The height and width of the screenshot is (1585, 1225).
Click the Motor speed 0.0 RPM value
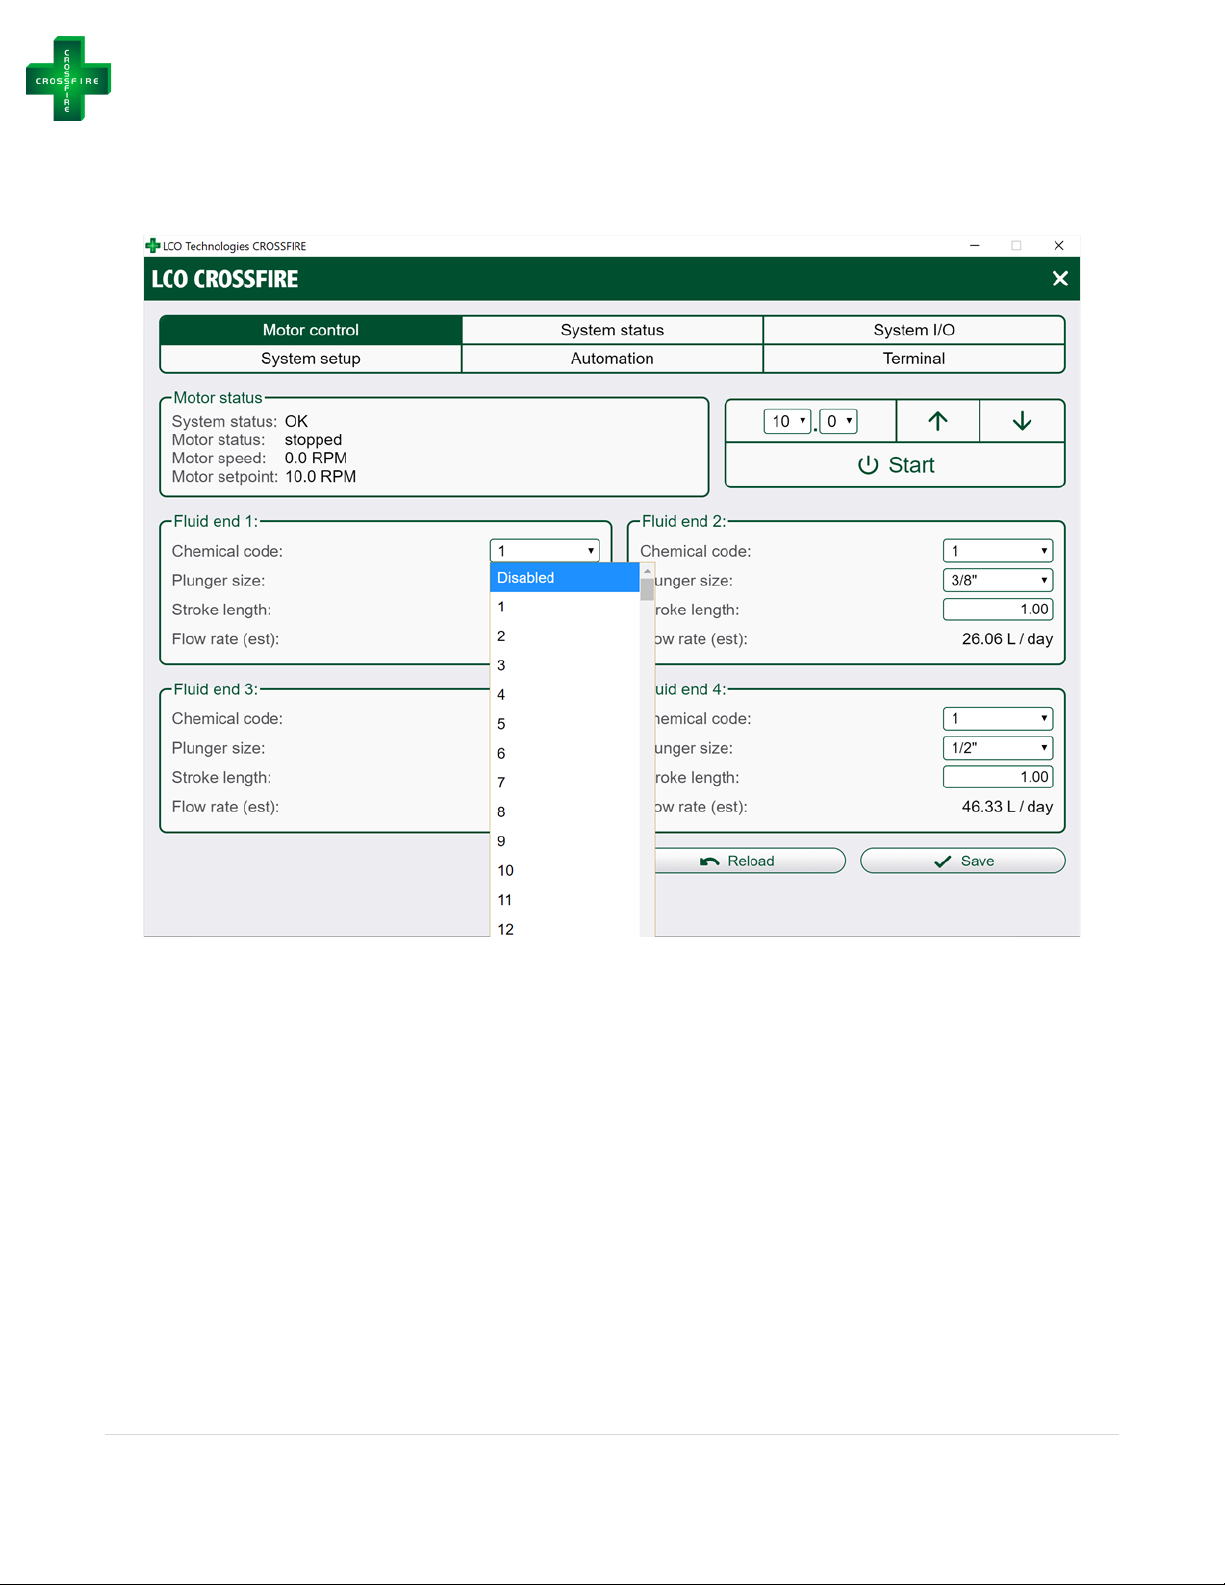315,458
